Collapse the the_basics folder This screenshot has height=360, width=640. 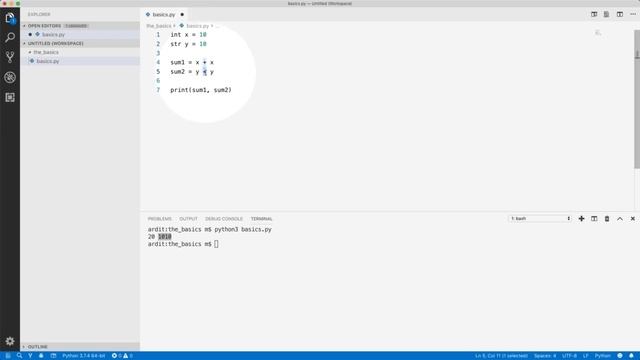[46, 52]
